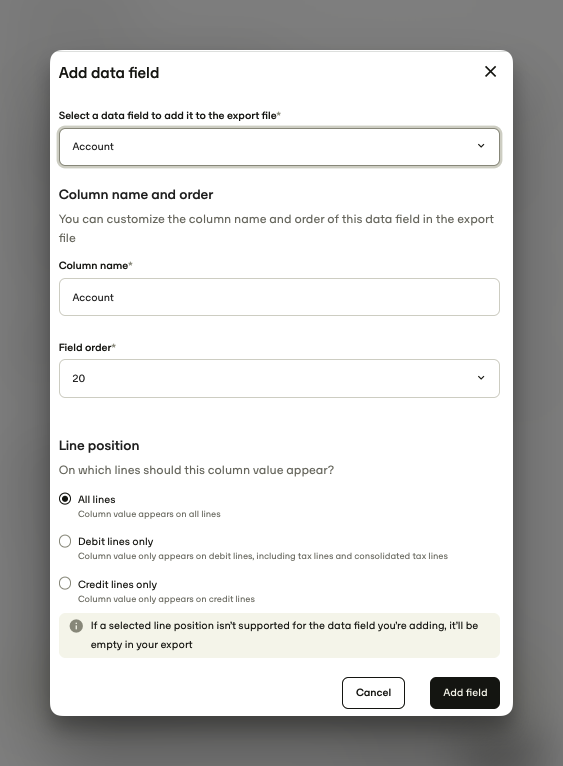Choose the Credit lines only radio button

tap(65, 583)
